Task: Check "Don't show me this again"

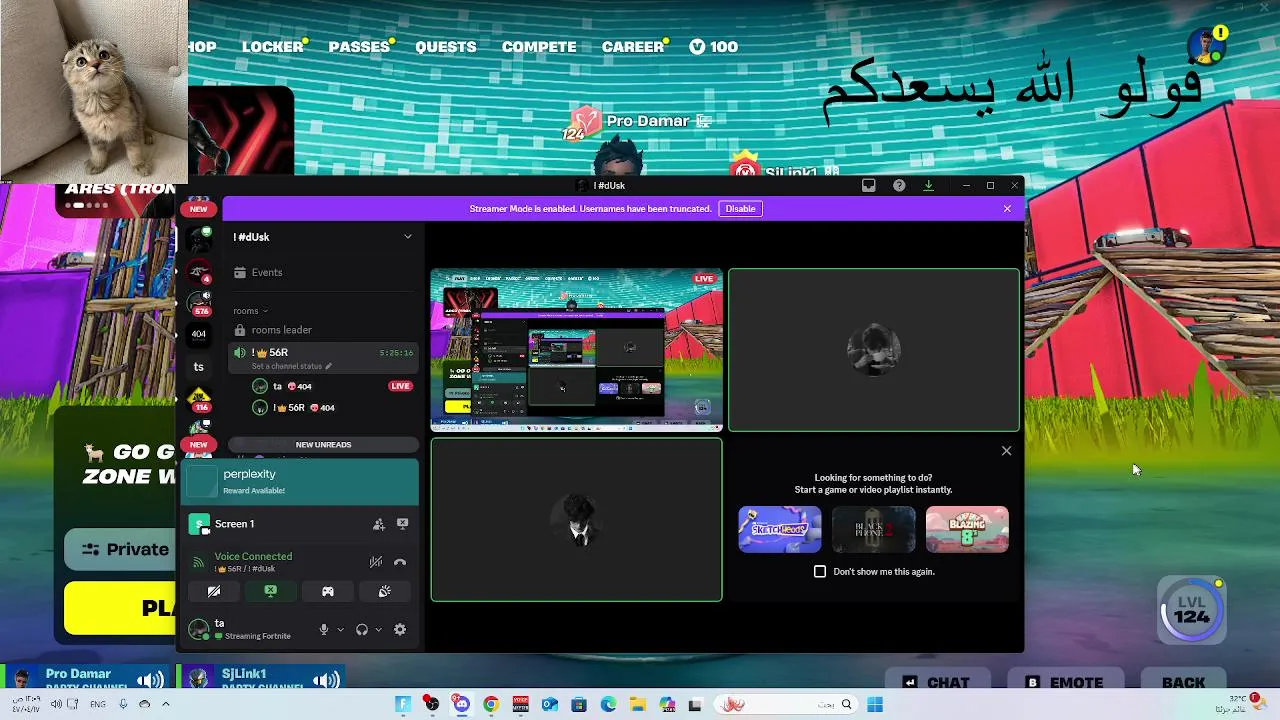Action: point(820,571)
